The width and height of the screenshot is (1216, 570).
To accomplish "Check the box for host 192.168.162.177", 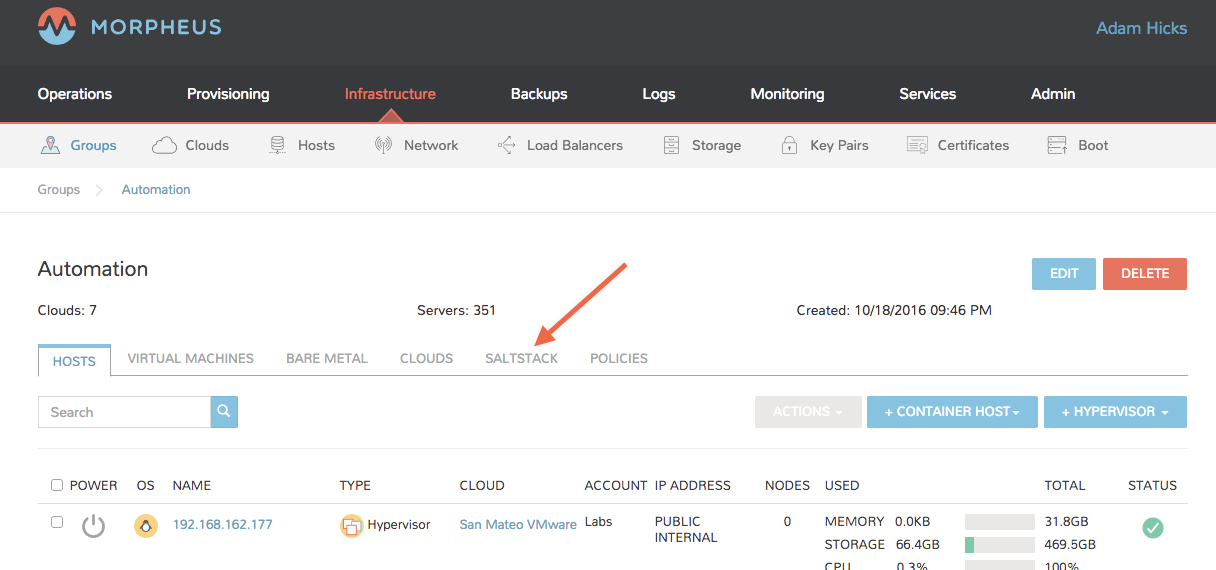I will pos(57,522).
